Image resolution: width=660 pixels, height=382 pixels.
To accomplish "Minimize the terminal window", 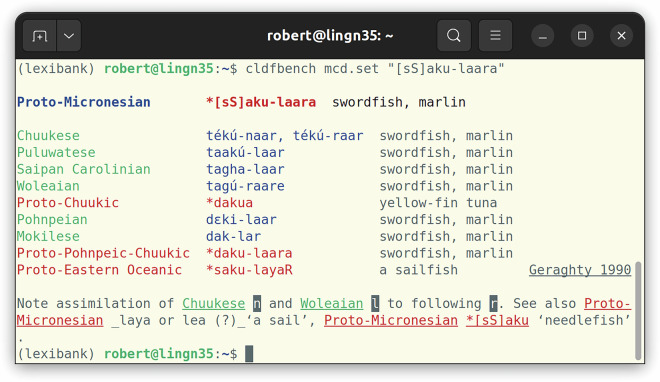I will 543,36.
